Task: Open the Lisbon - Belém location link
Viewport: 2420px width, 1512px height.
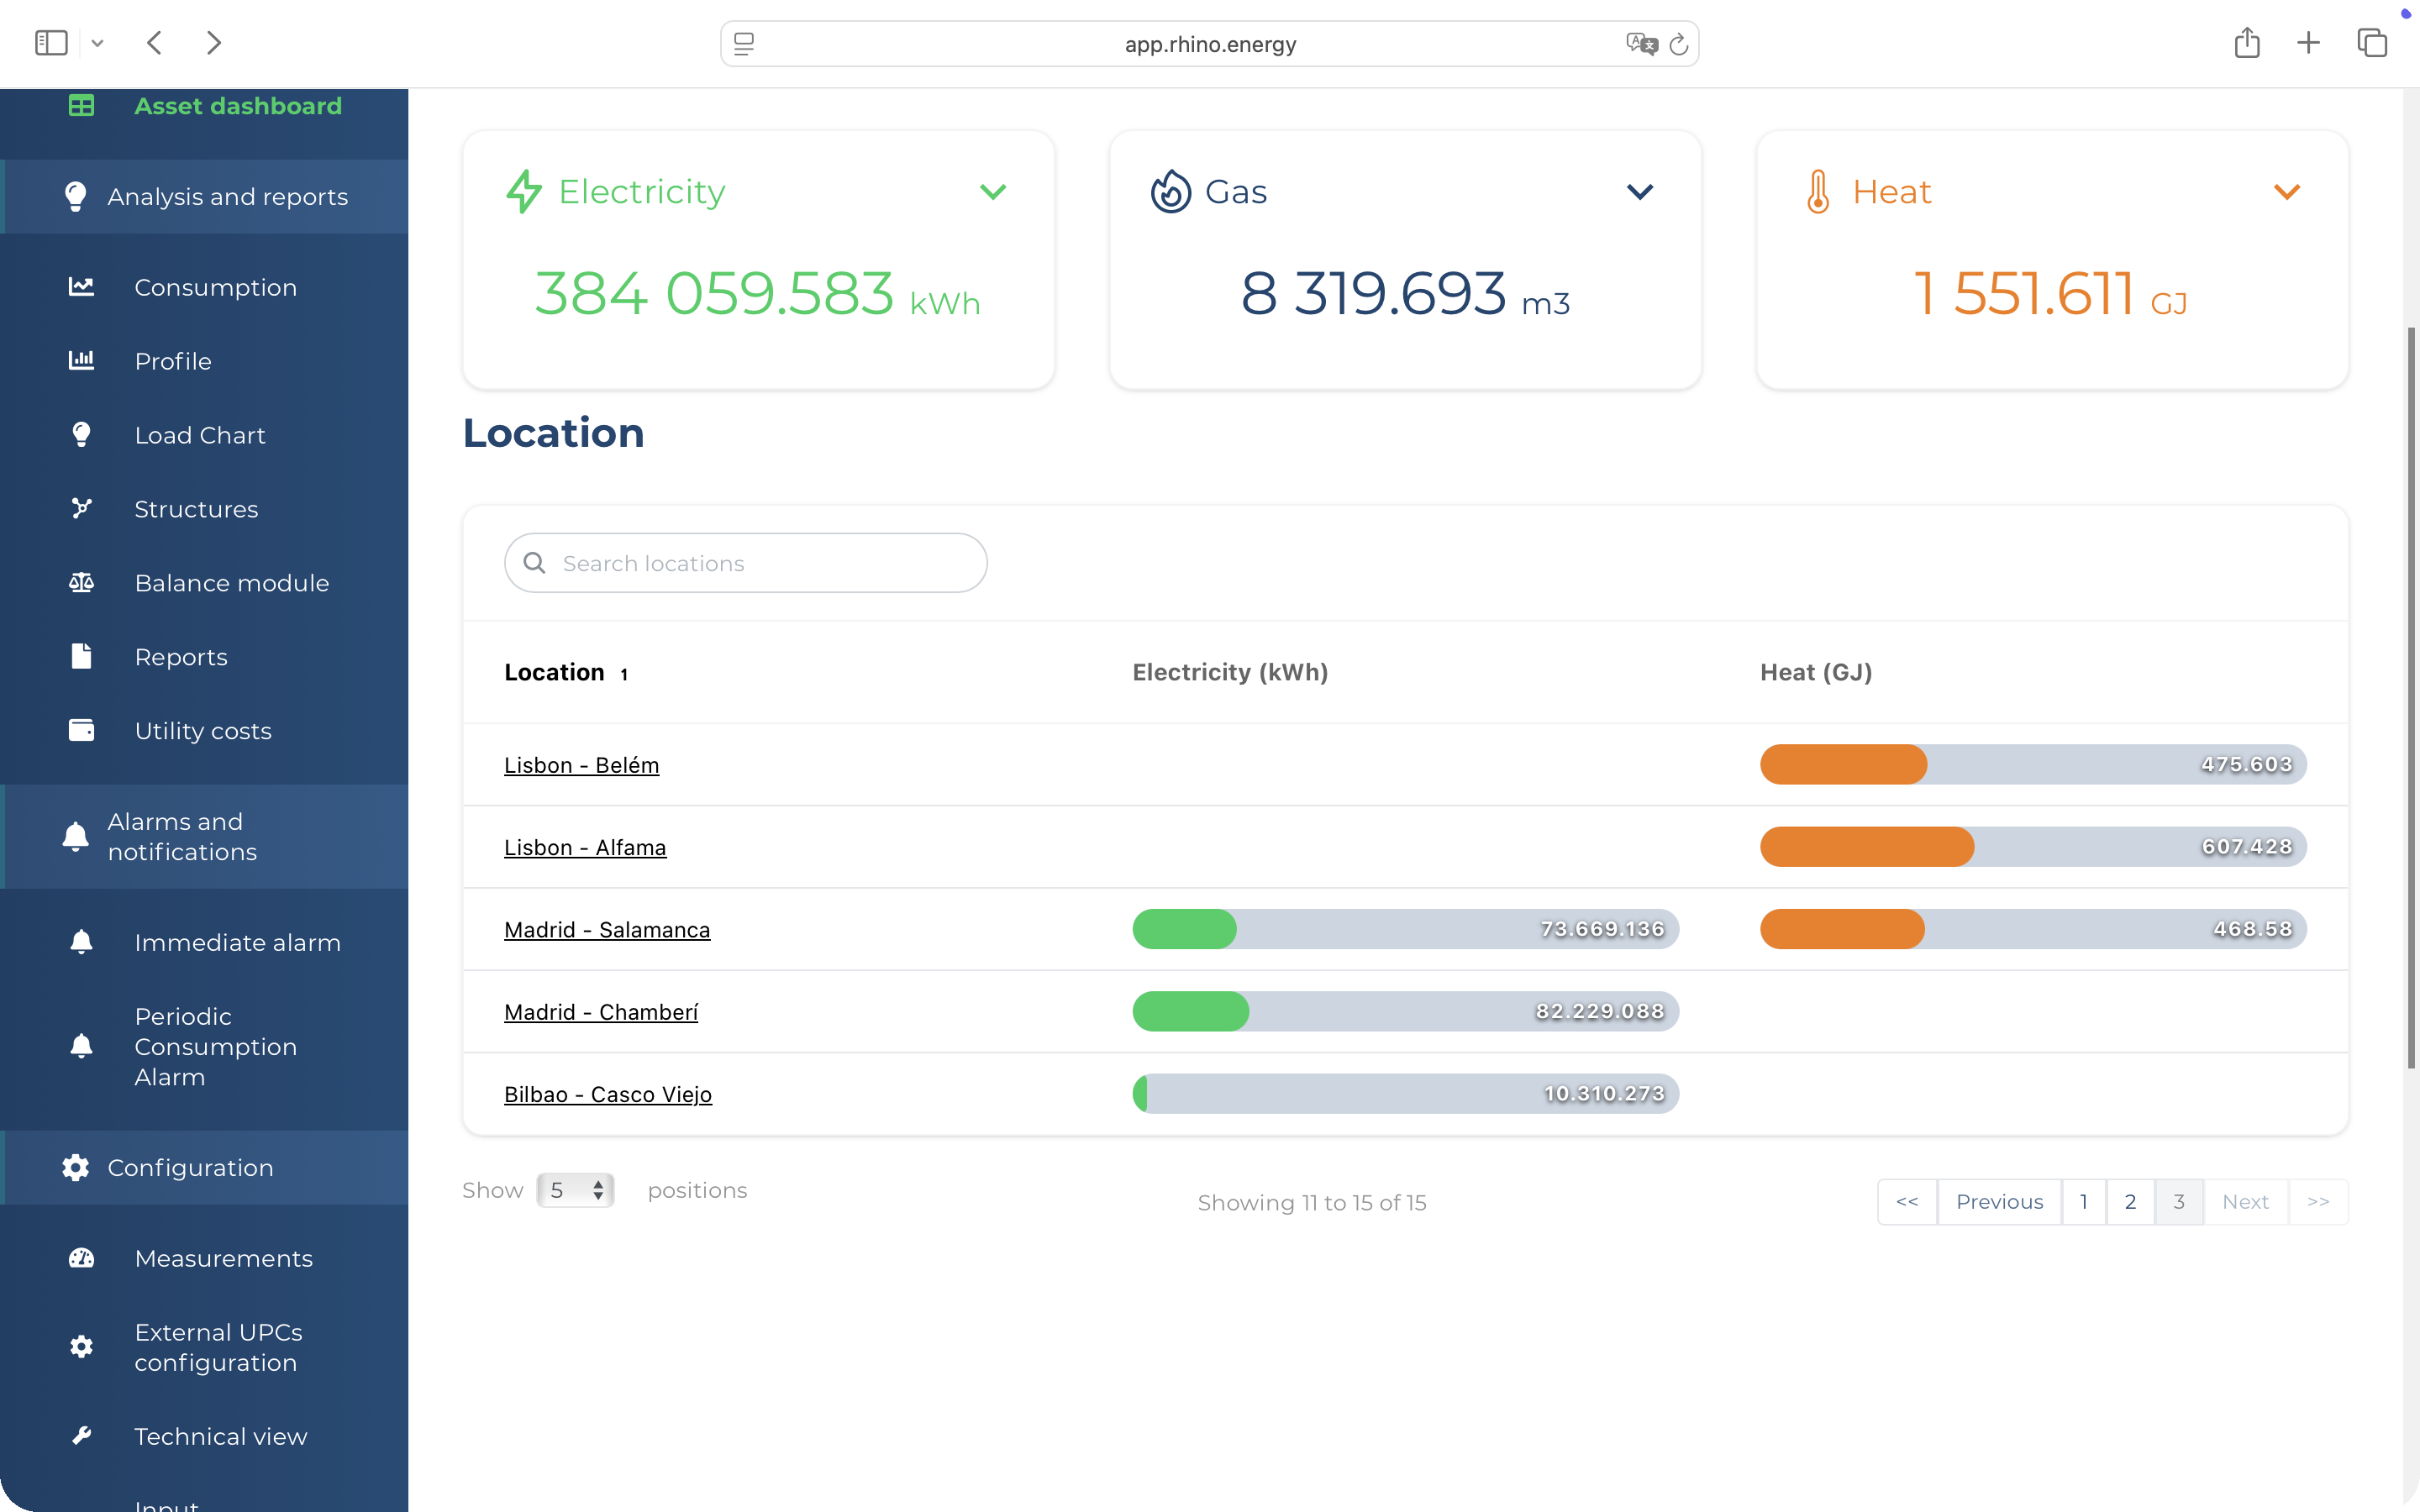Action: [x=581, y=765]
